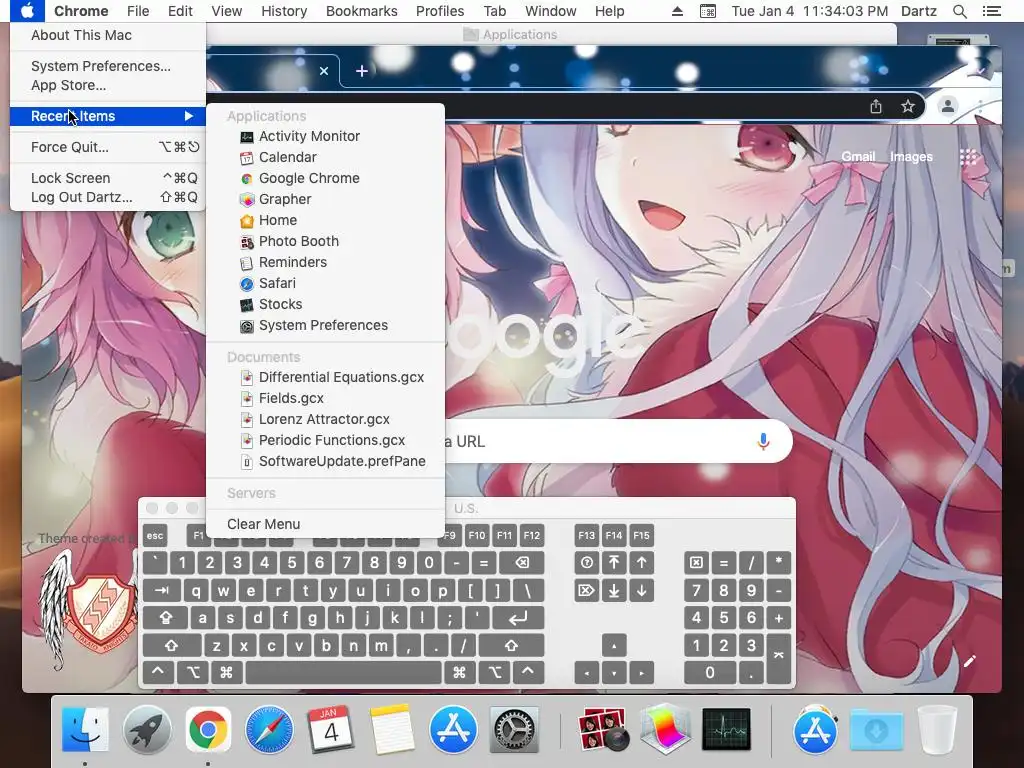Open Calendar in Recent Items list
Image resolution: width=1024 pixels, height=768 pixels.
tap(325, 157)
